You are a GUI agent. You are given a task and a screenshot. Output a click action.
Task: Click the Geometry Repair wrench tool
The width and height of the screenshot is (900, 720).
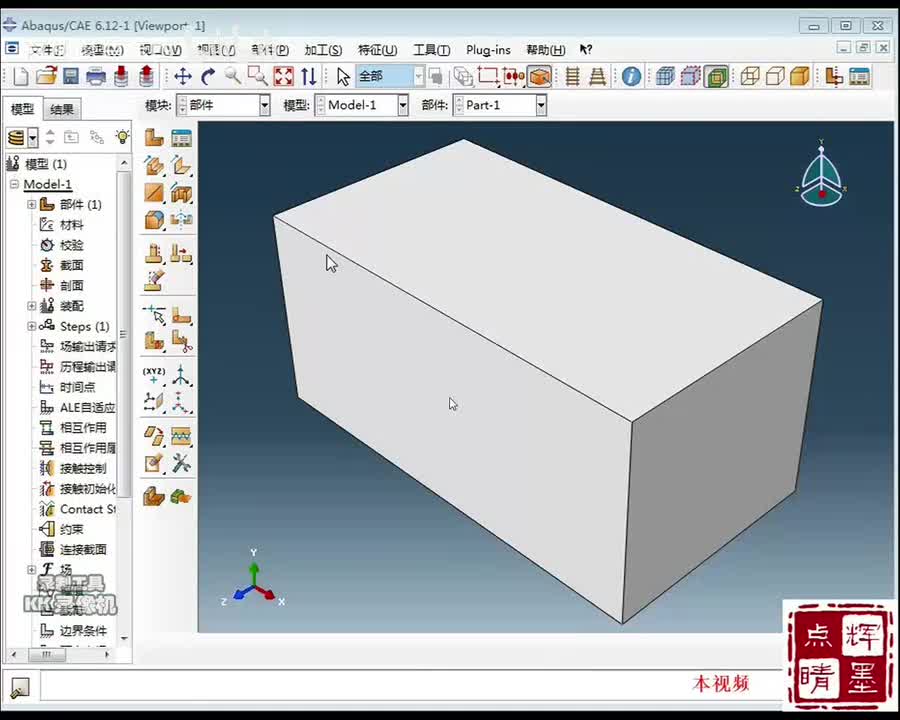[x=181, y=463]
